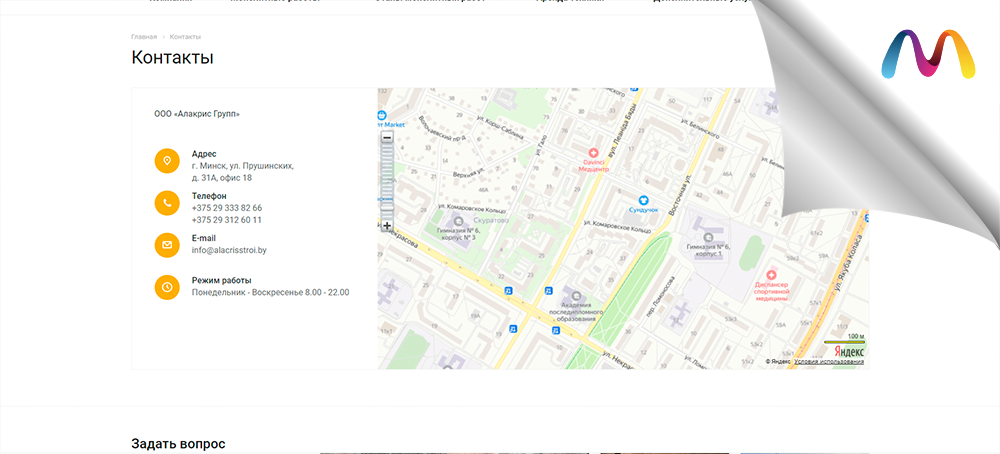Click the colorful M logo in corner
This screenshot has height=454, width=1000.
pyautogui.click(x=928, y=55)
